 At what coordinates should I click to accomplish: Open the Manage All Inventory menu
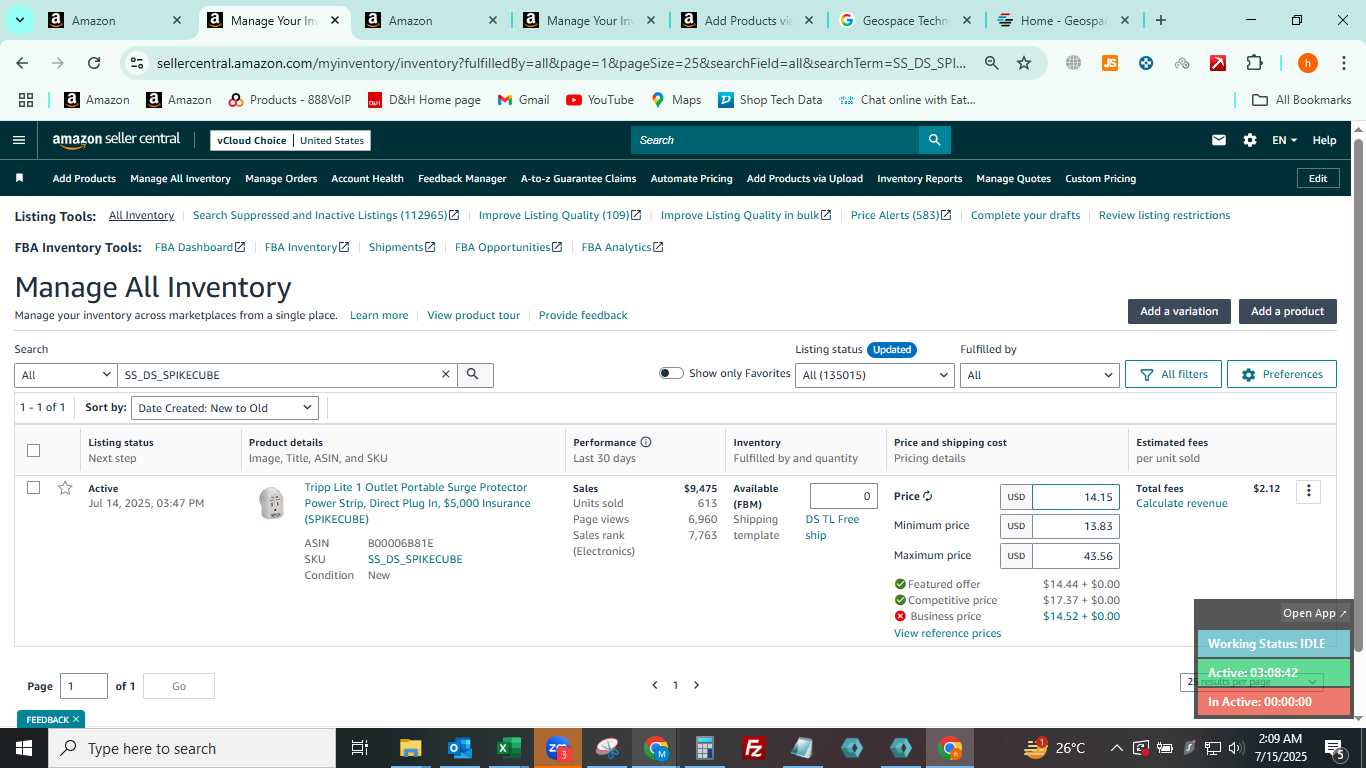pyautogui.click(x=180, y=178)
